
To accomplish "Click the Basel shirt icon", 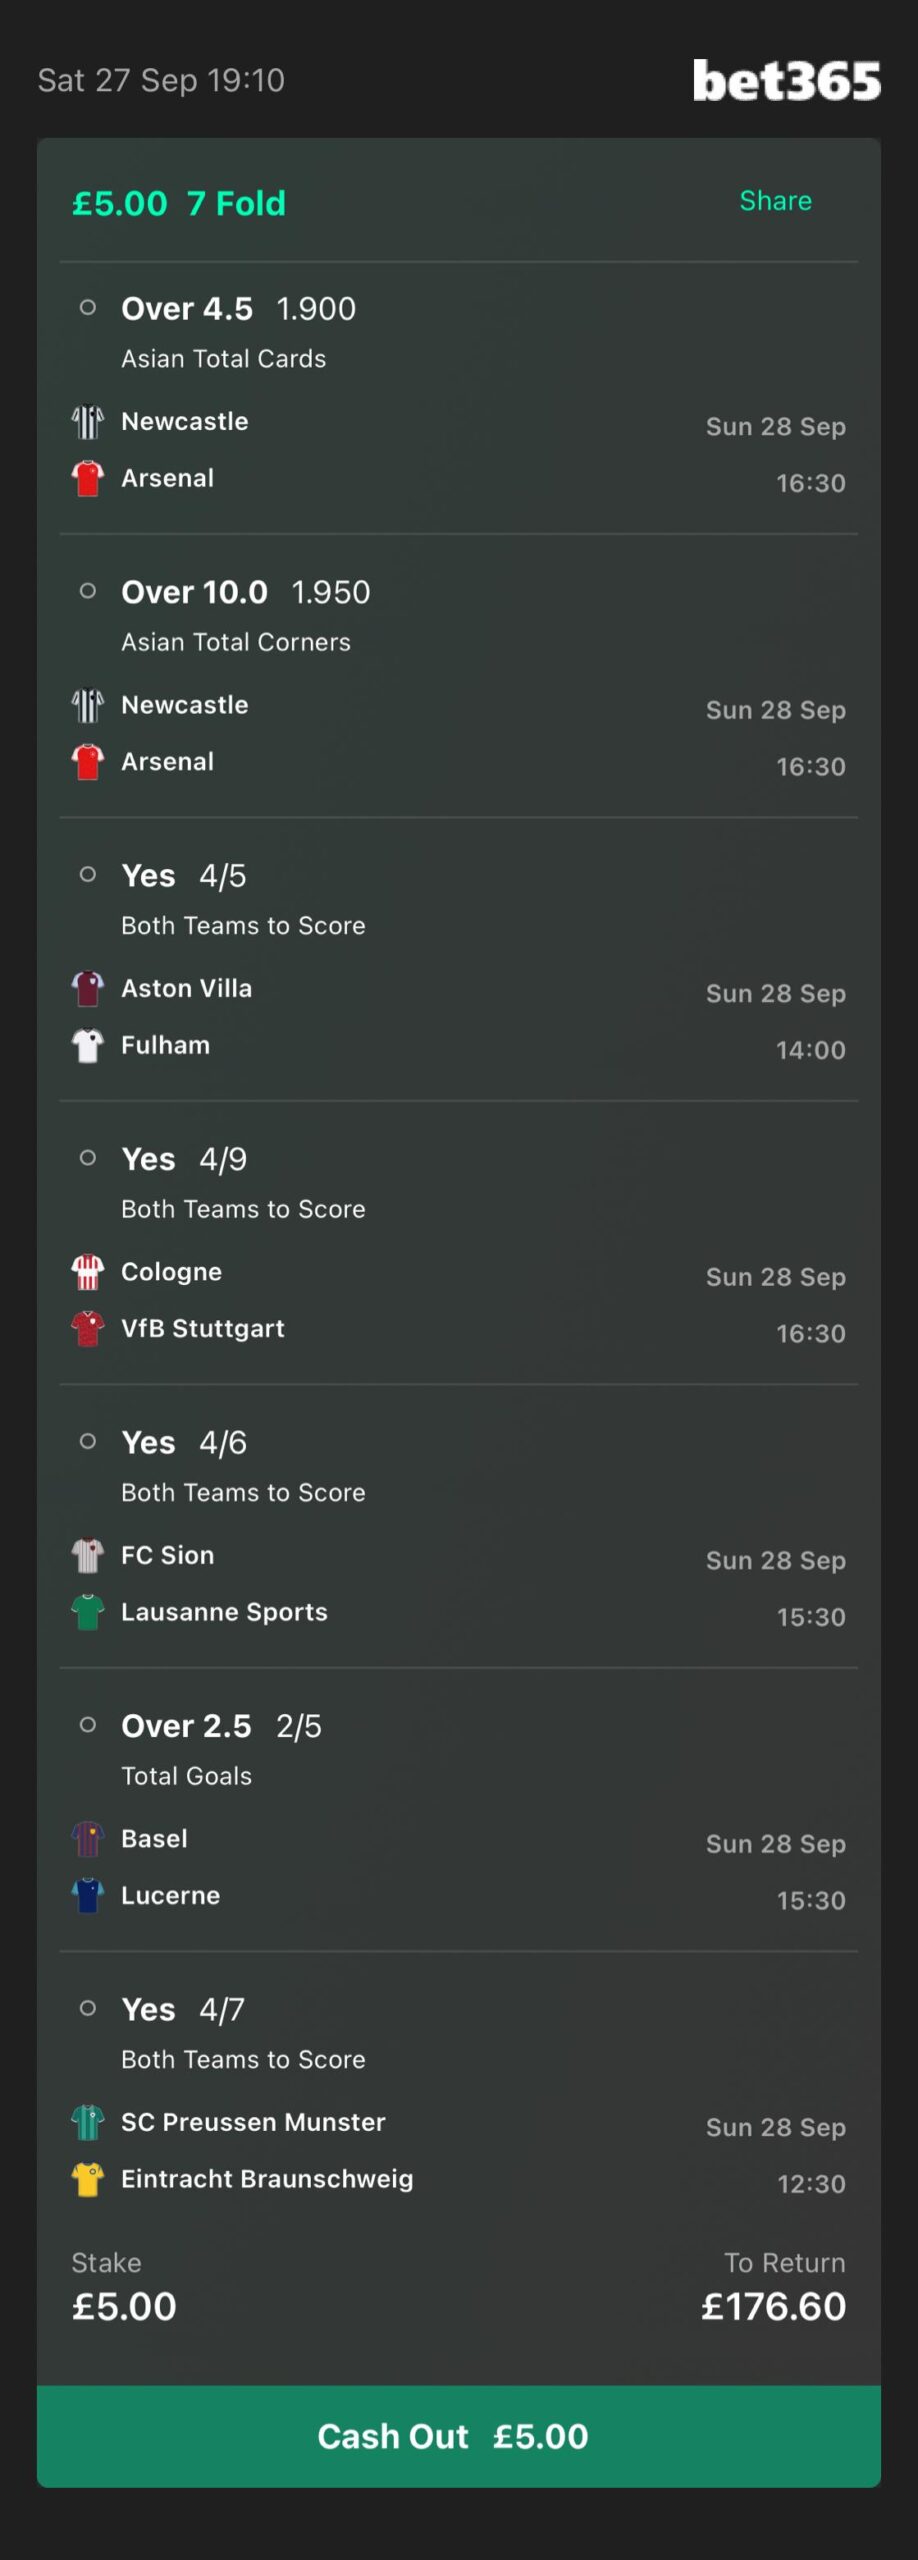I will coord(88,1839).
